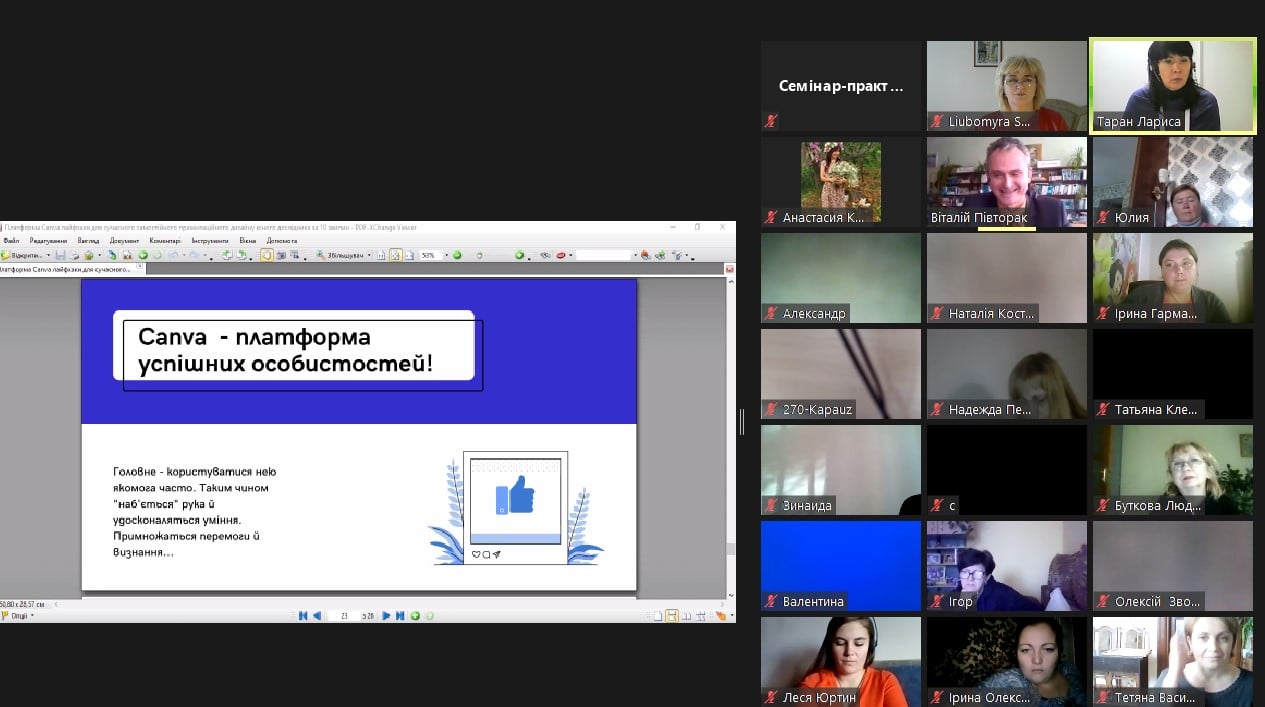Select Юлия participant video tile
The image size is (1265, 707).
(1173, 182)
